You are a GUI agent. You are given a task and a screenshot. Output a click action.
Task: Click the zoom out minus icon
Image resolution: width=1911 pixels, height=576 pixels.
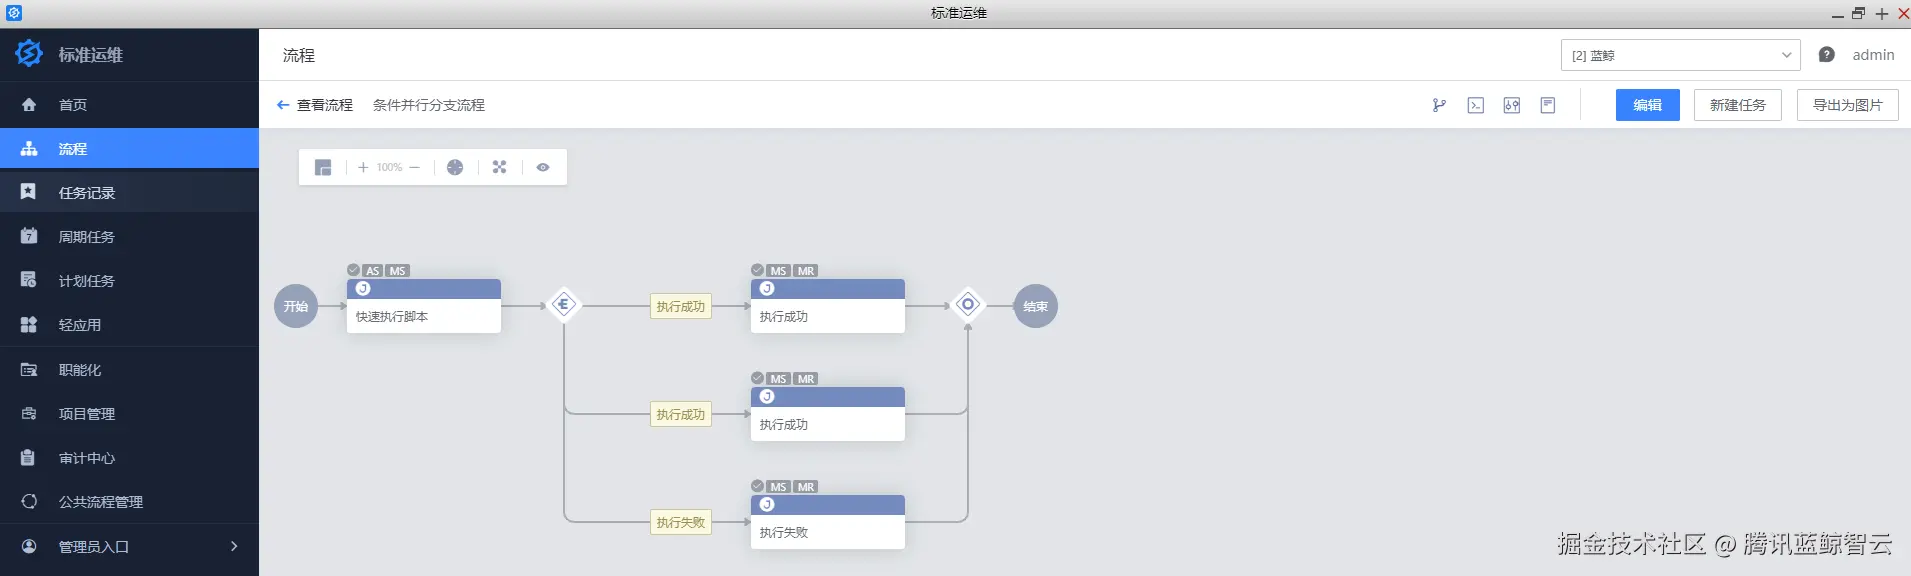click(x=415, y=168)
